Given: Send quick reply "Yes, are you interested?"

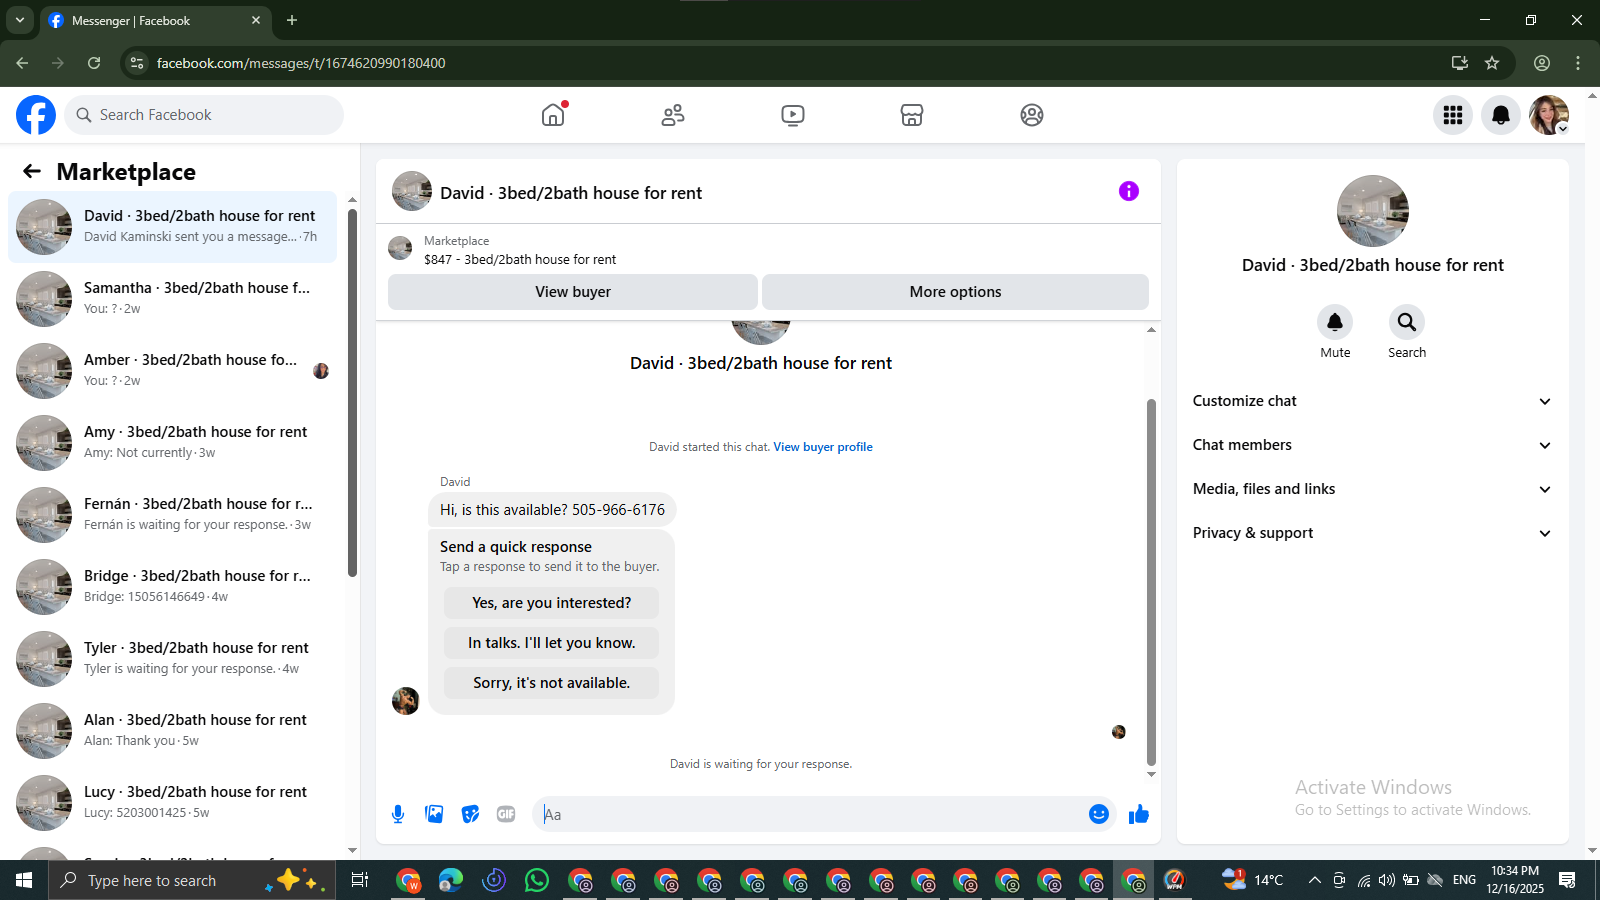Looking at the screenshot, I should pyautogui.click(x=551, y=603).
